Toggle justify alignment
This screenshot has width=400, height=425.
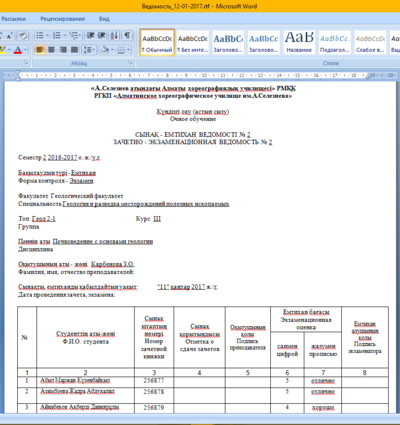tap(75, 50)
